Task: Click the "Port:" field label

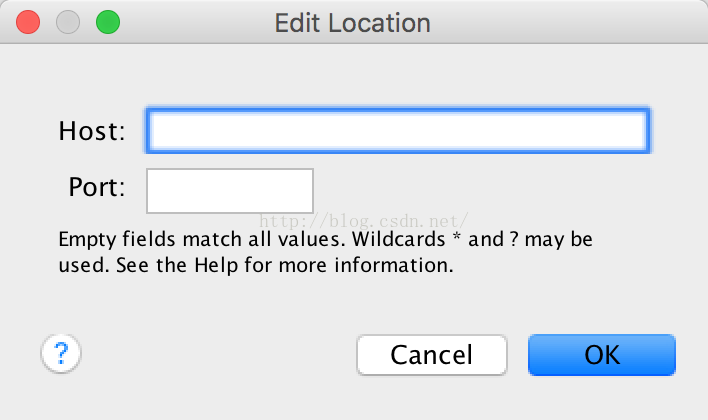Action: (x=97, y=187)
